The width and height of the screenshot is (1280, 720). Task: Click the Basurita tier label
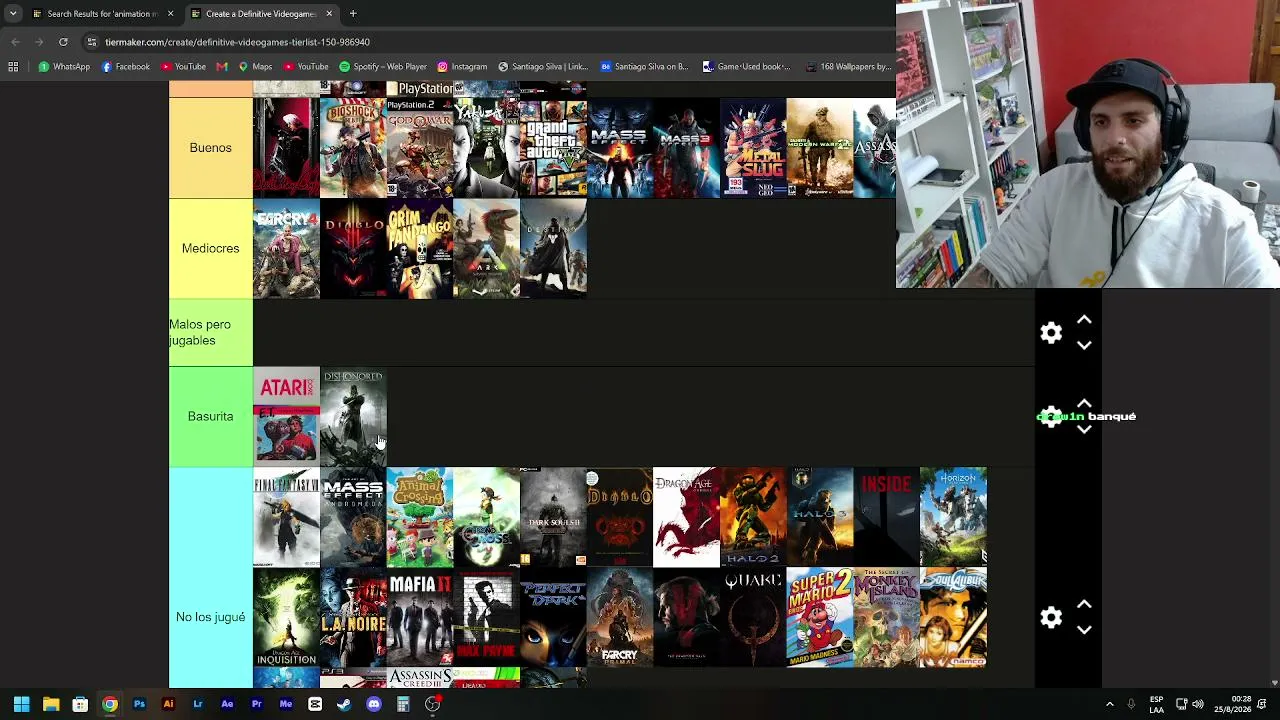pyautogui.click(x=210, y=417)
